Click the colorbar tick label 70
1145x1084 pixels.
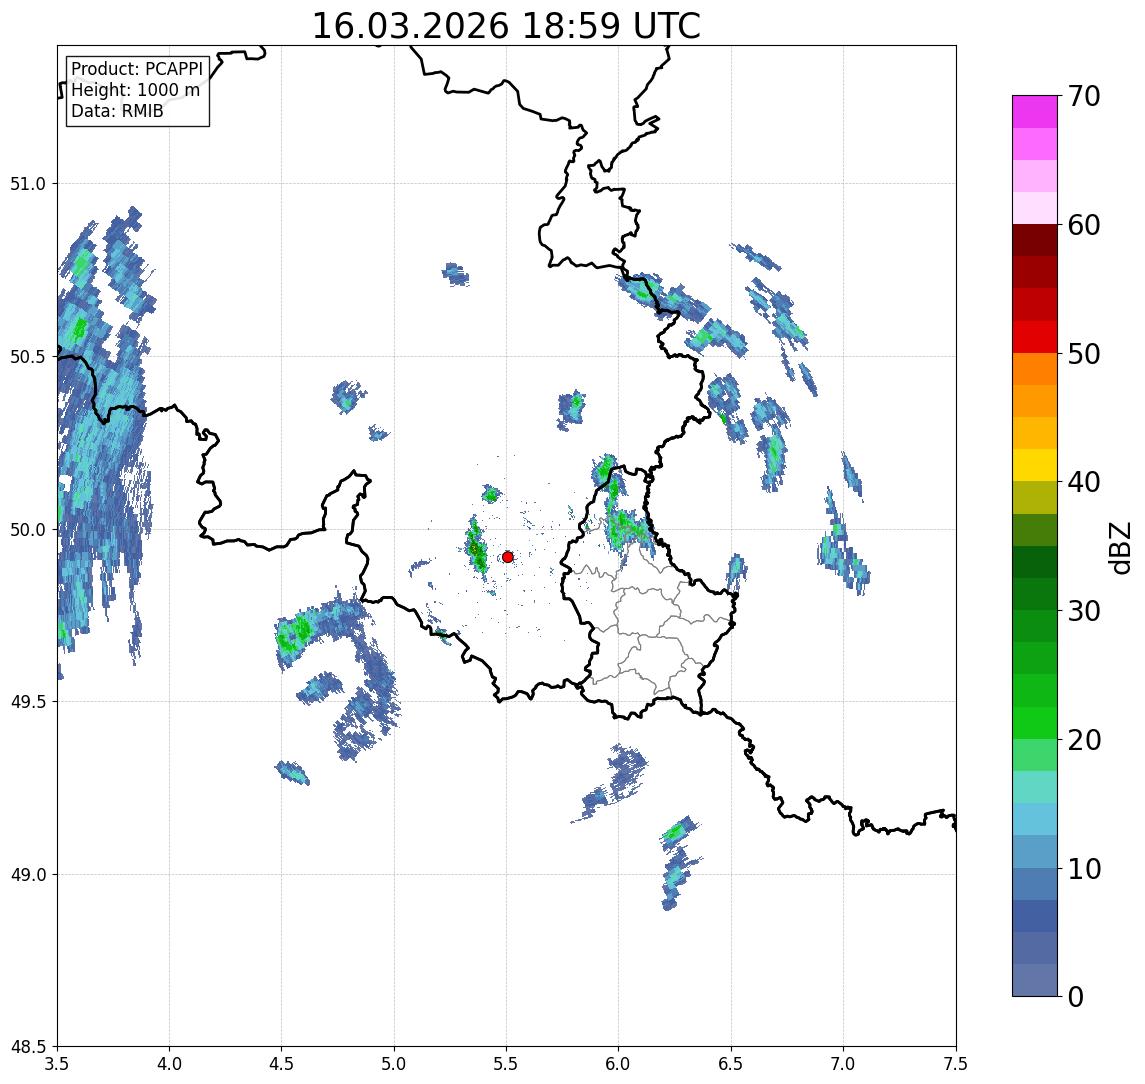(1084, 96)
